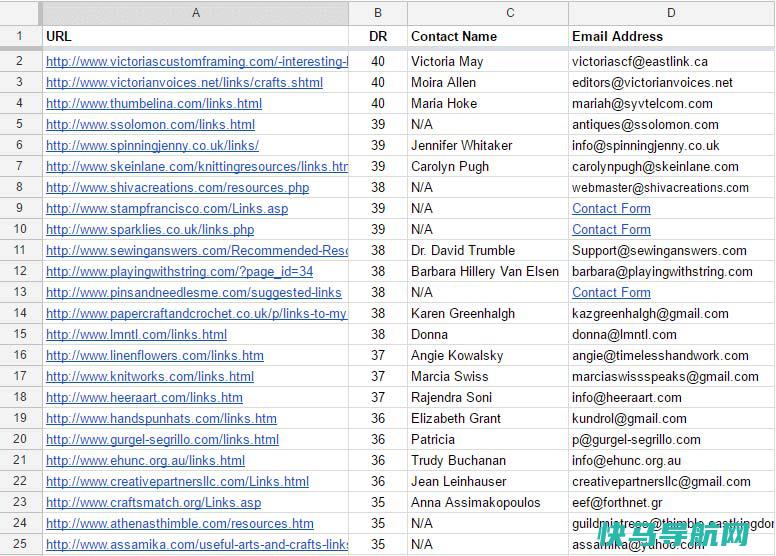Open the athenasthimble.com resources link
Screen dimensions: 776x556
pos(180,523)
